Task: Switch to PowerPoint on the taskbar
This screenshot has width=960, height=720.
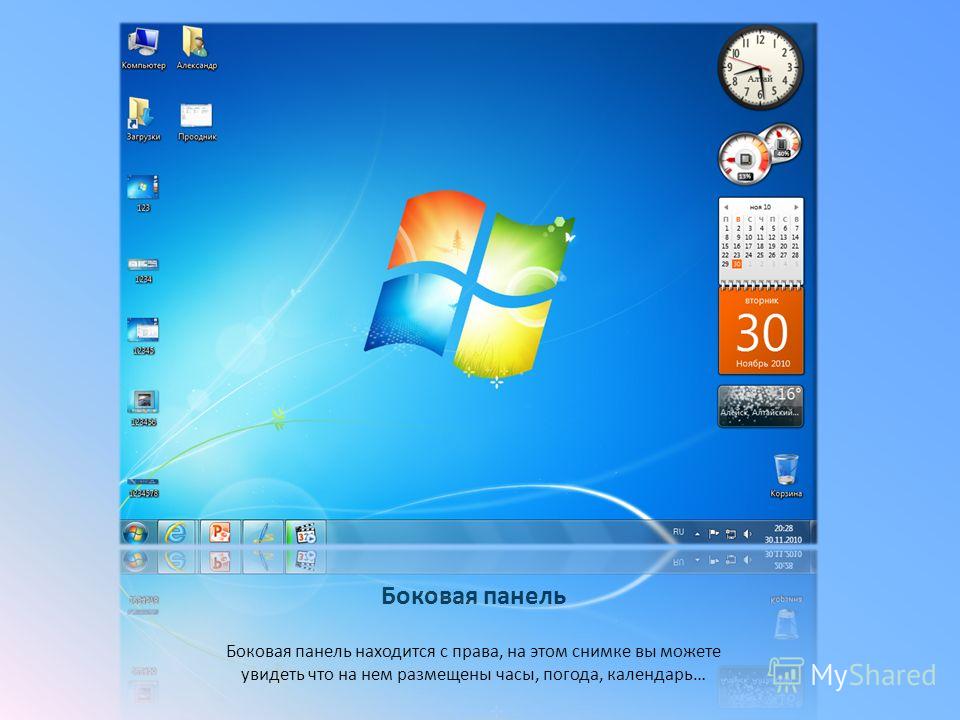Action: pos(219,533)
